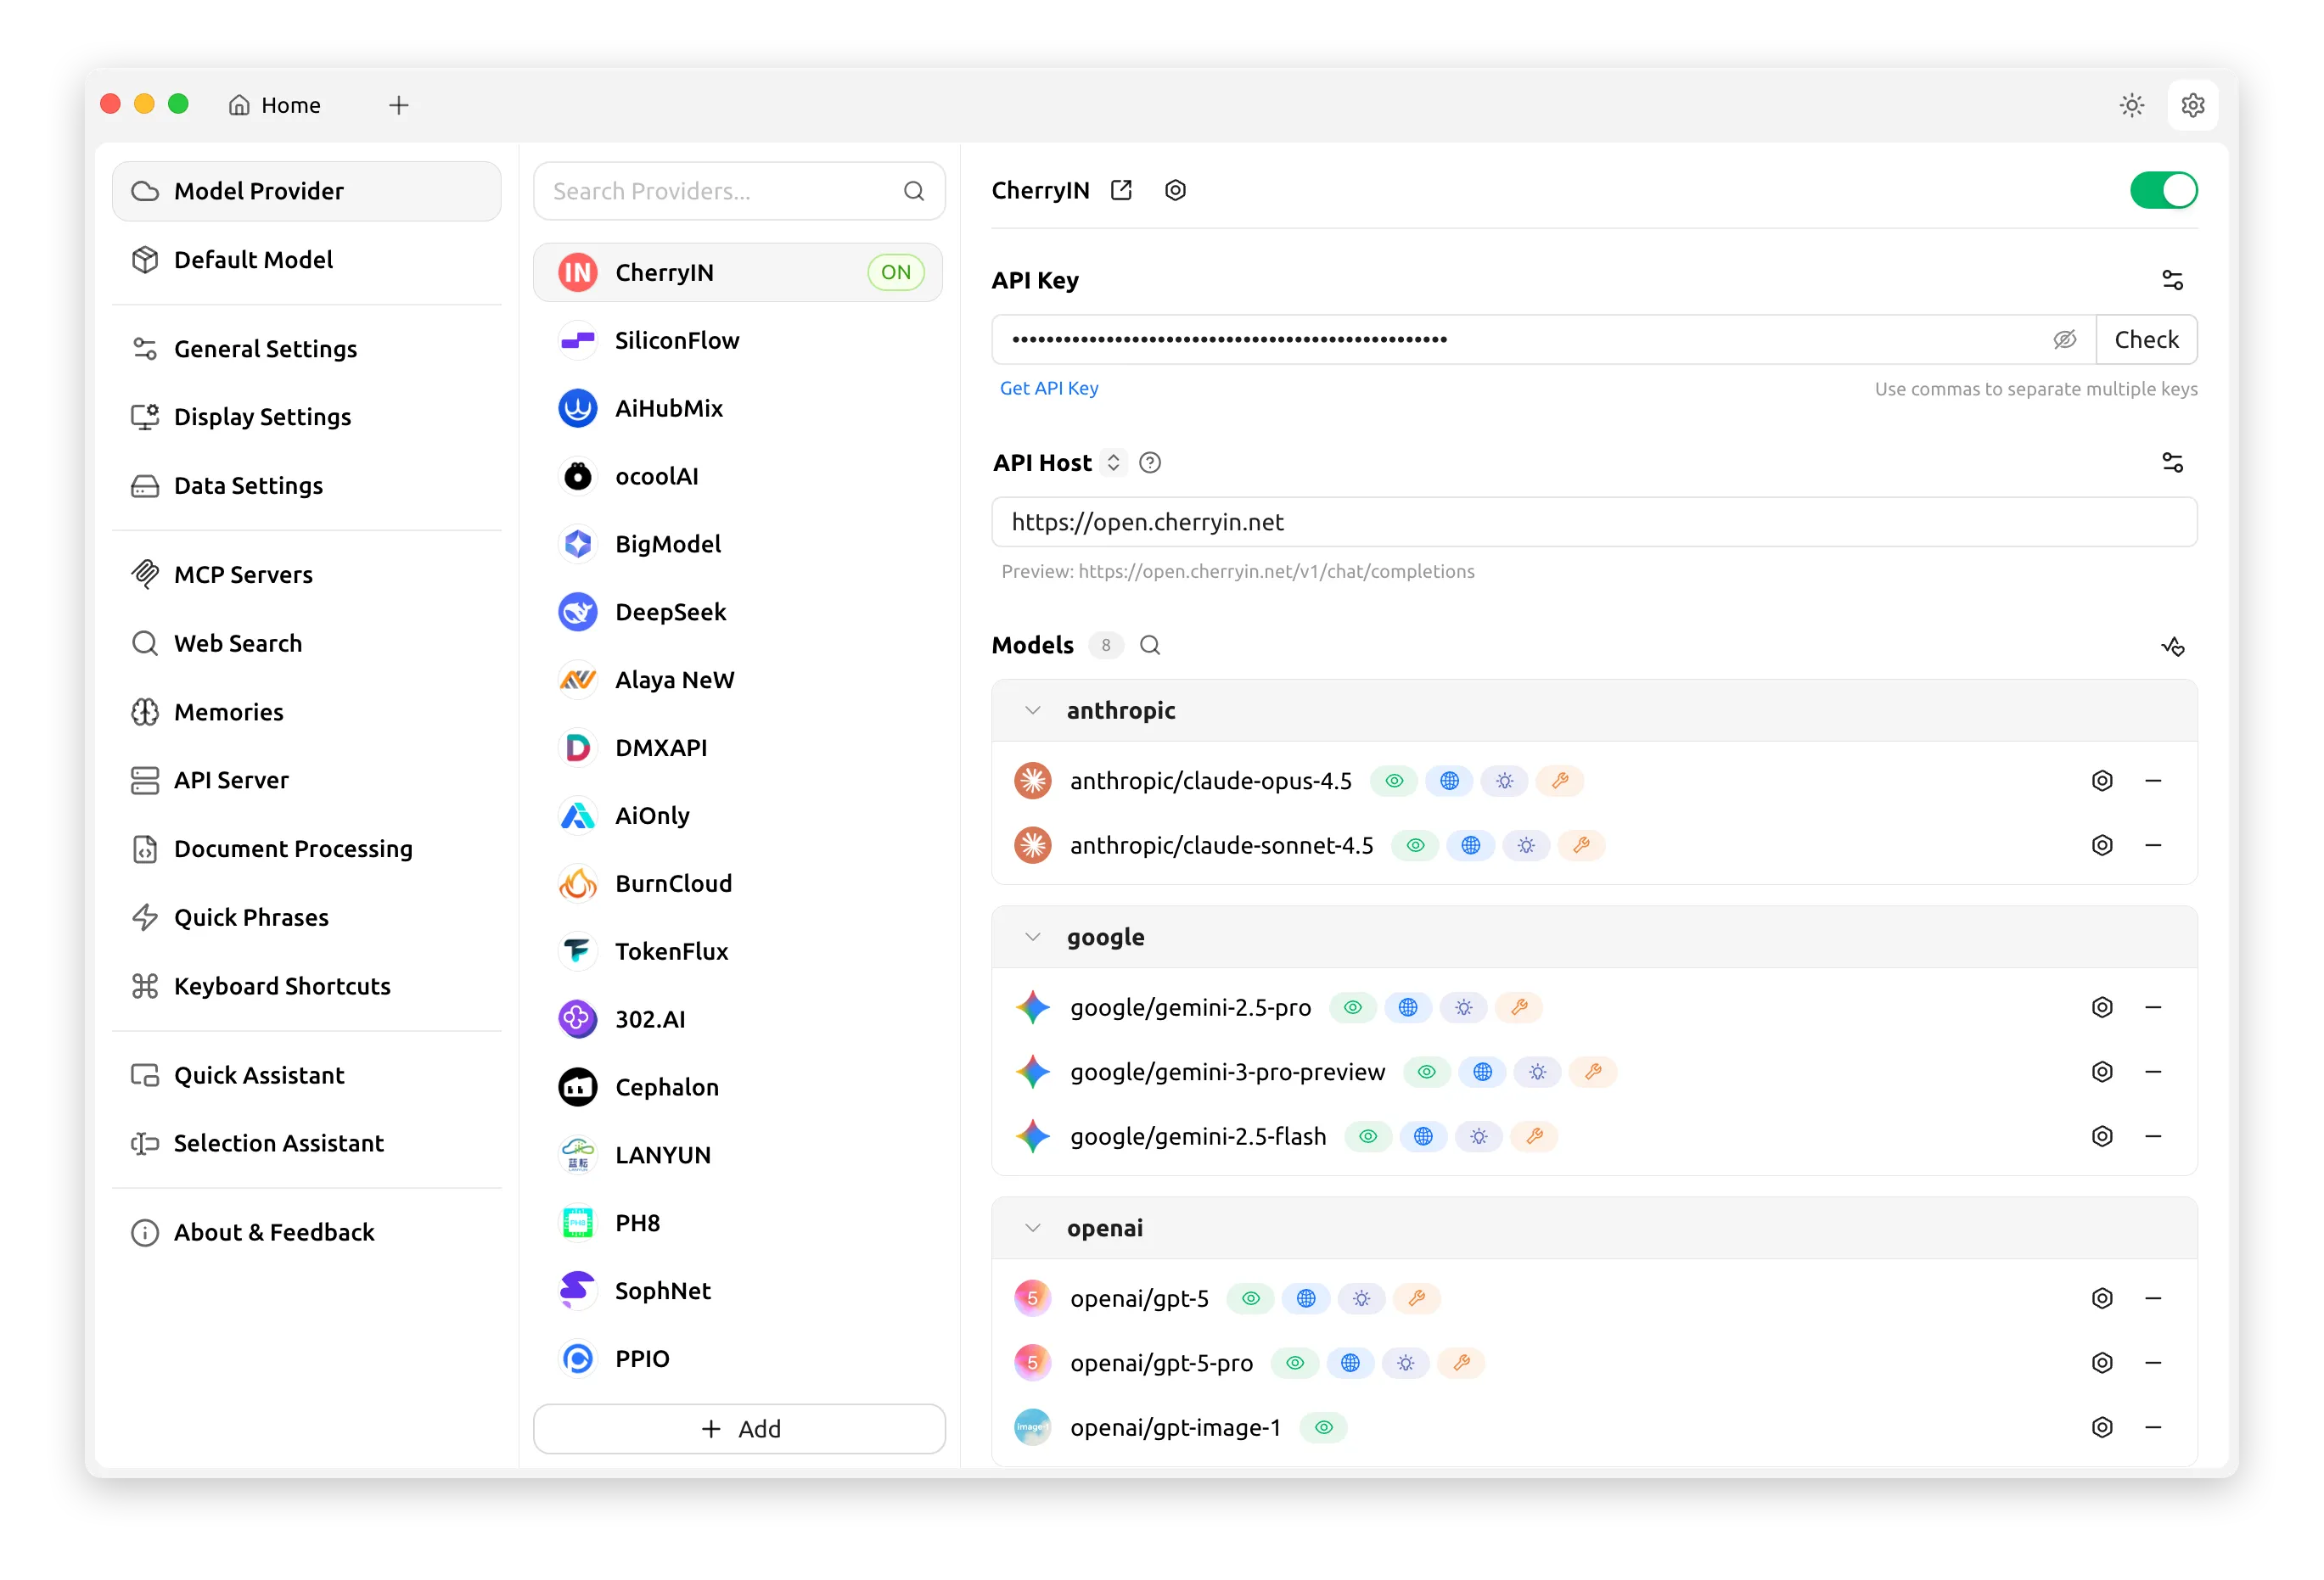The width and height of the screenshot is (2324, 1580).
Task: Run the model health check icon
Action: (2172, 646)
